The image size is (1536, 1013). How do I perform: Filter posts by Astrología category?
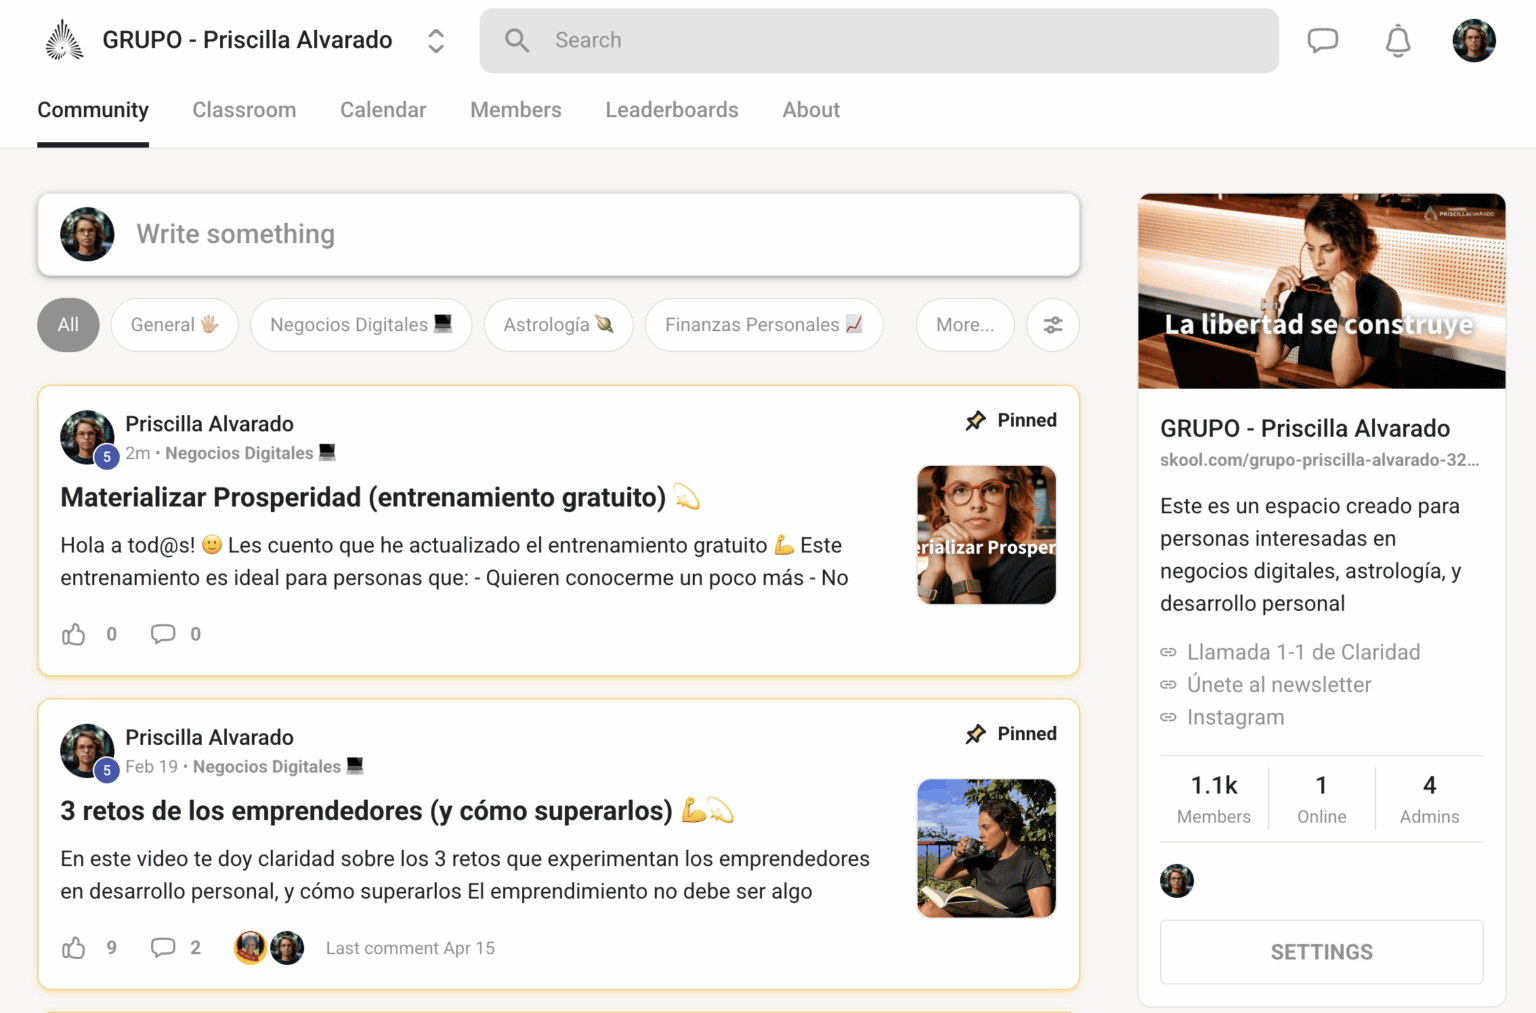coord(558,325)
